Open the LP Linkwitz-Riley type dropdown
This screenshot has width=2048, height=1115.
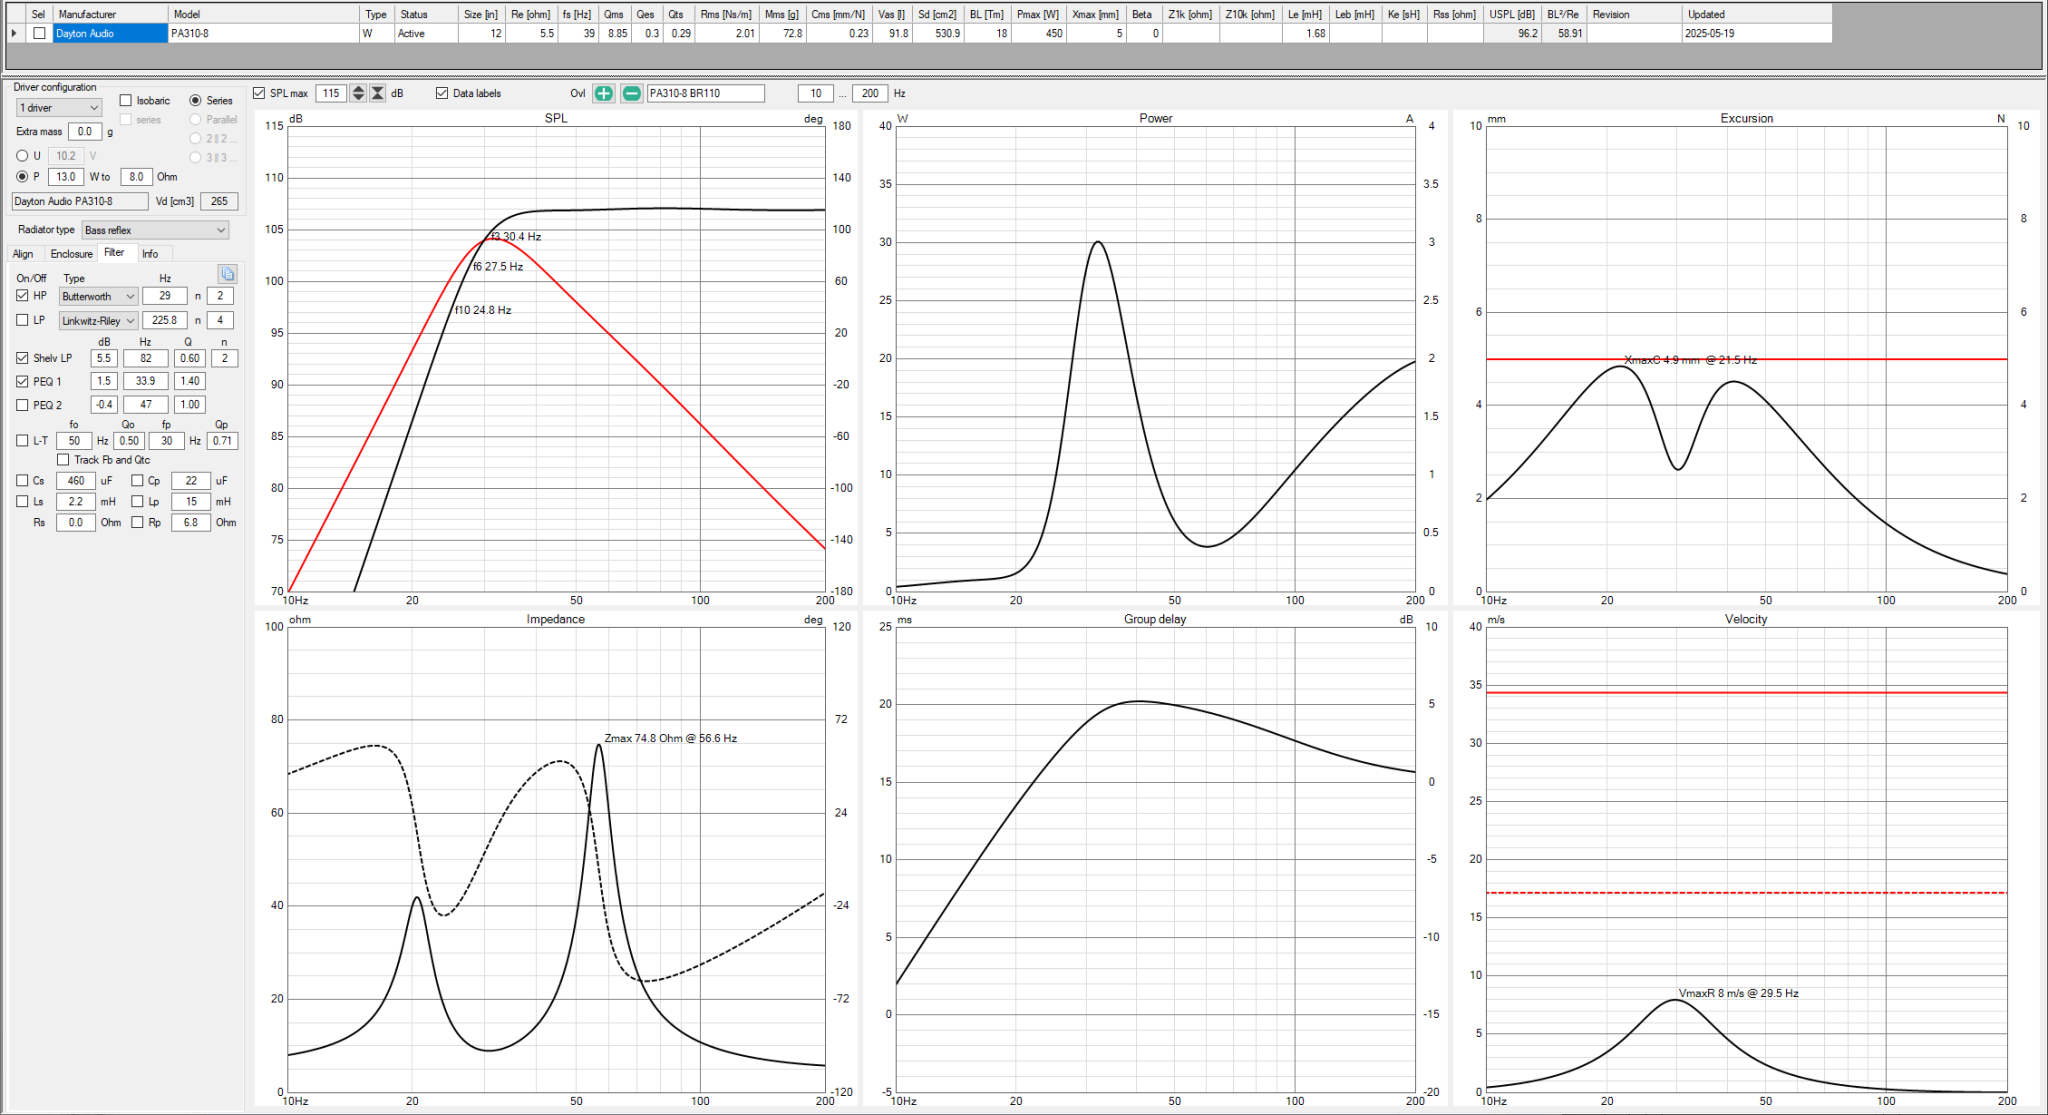(98, 321)
